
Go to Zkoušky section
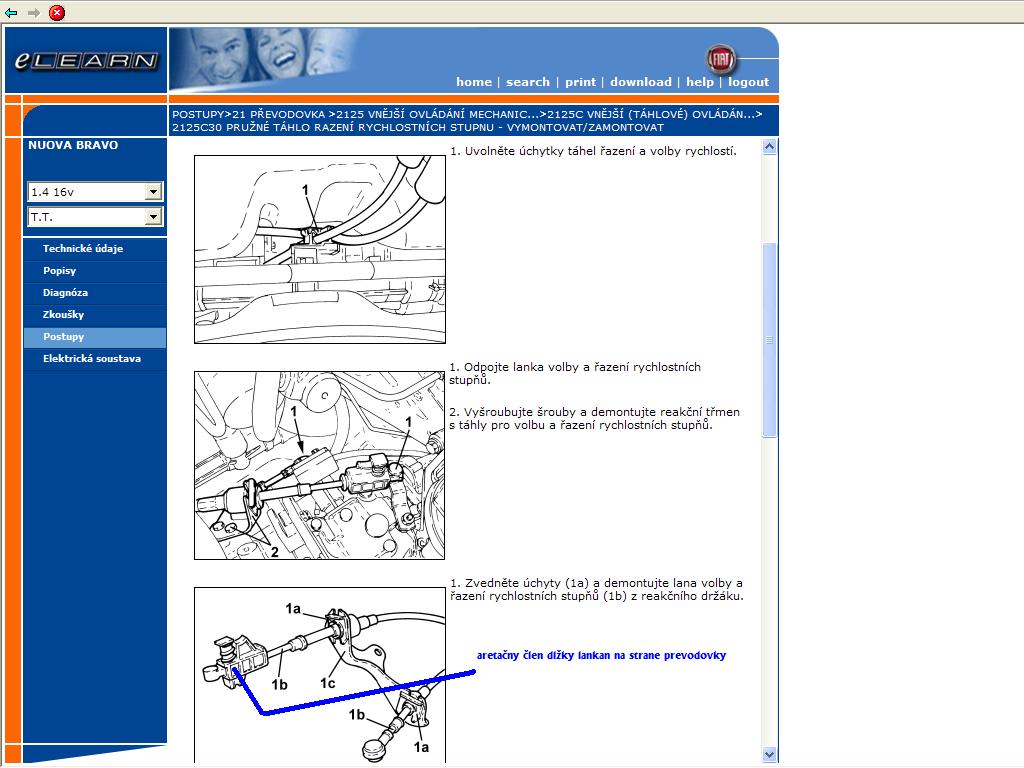64,315
